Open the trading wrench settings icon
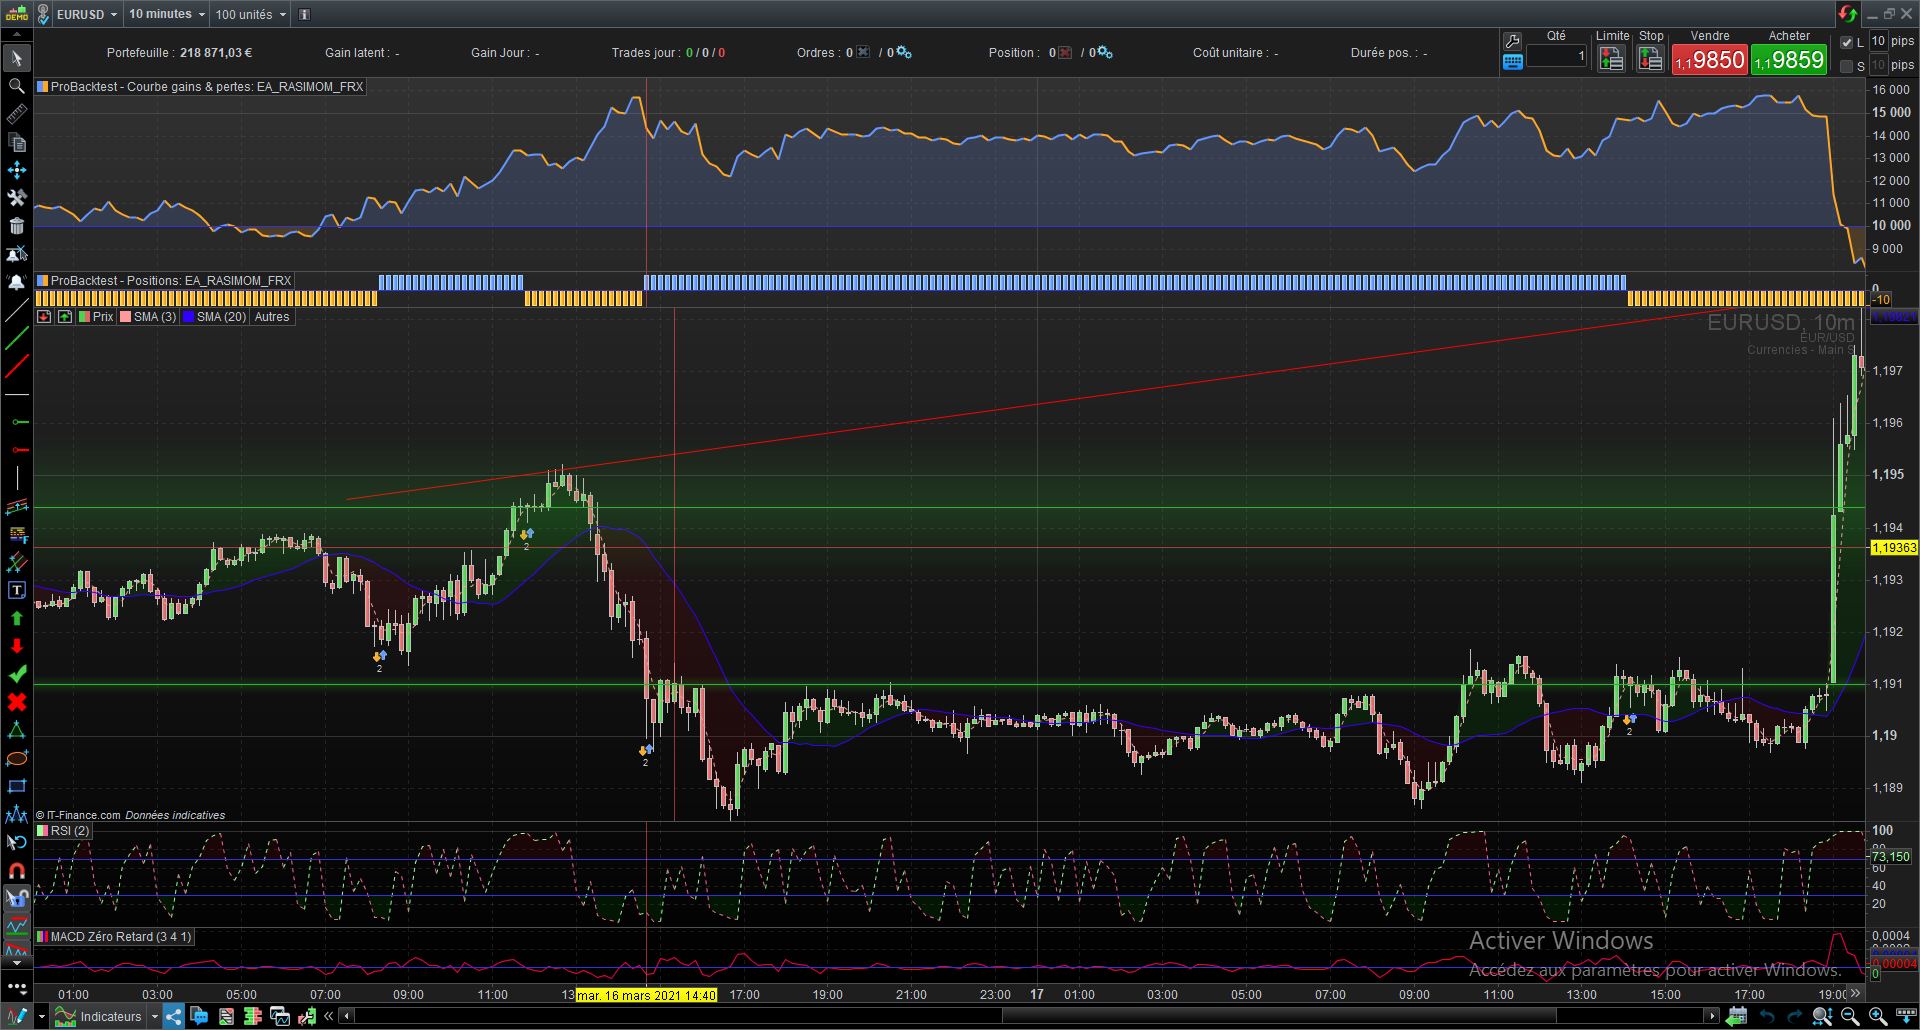Screen dimensions: 1920x1030 1512,41
